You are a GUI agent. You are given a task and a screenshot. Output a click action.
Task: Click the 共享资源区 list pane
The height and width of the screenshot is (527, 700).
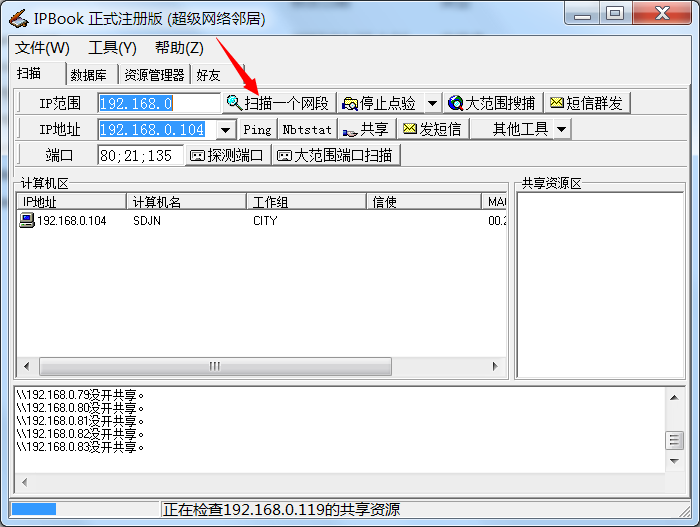pos(600,285)
